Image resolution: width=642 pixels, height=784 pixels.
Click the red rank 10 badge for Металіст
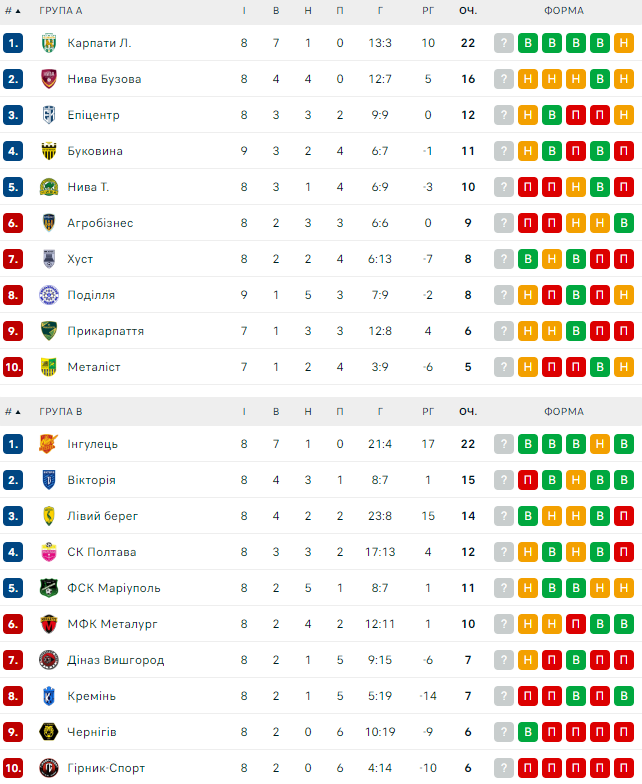(13, 367)
